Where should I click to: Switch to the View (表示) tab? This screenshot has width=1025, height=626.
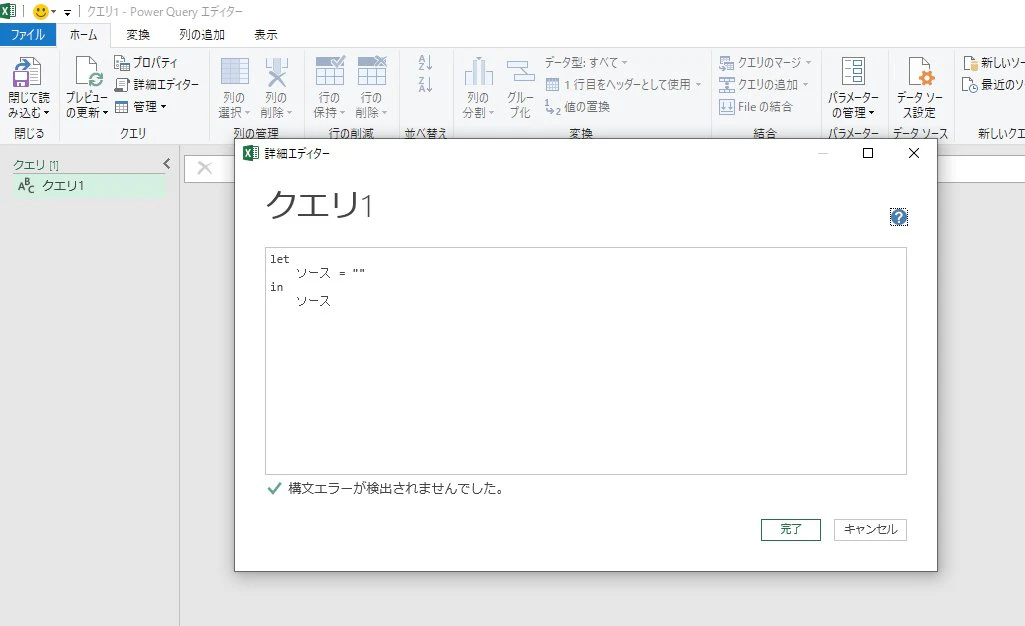(265, 35)
